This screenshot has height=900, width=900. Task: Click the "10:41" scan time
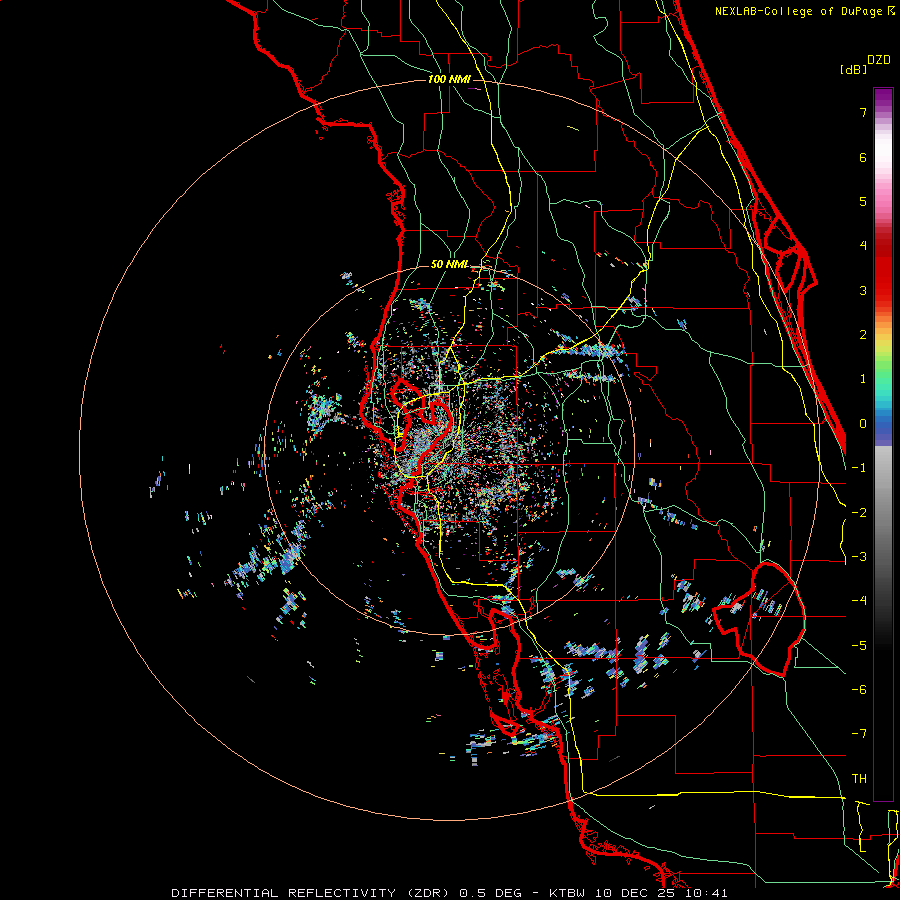[x=707, y=893]
